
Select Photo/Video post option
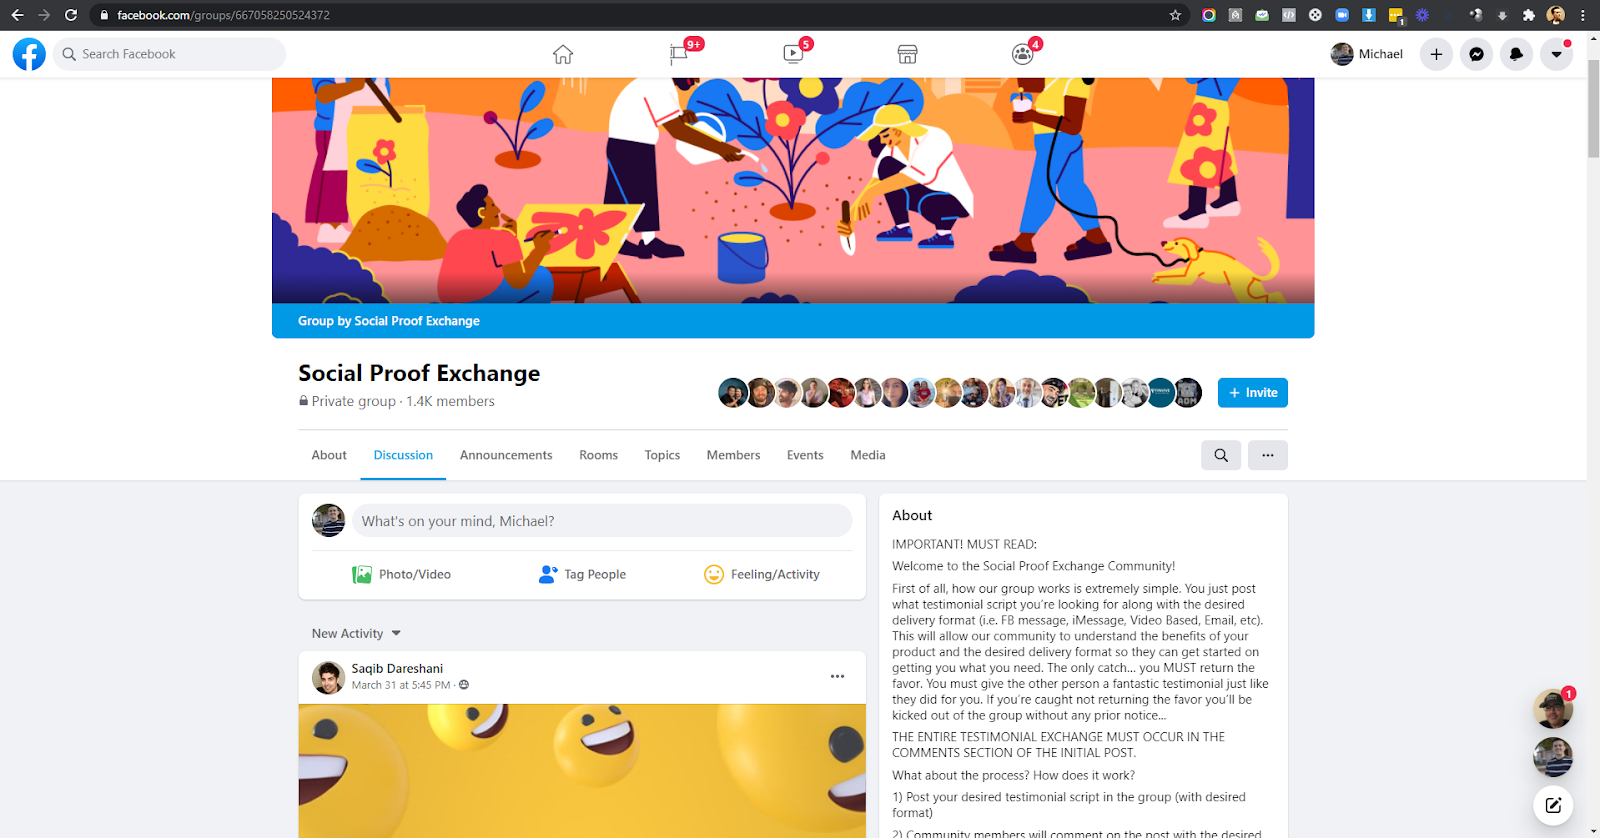402,574
